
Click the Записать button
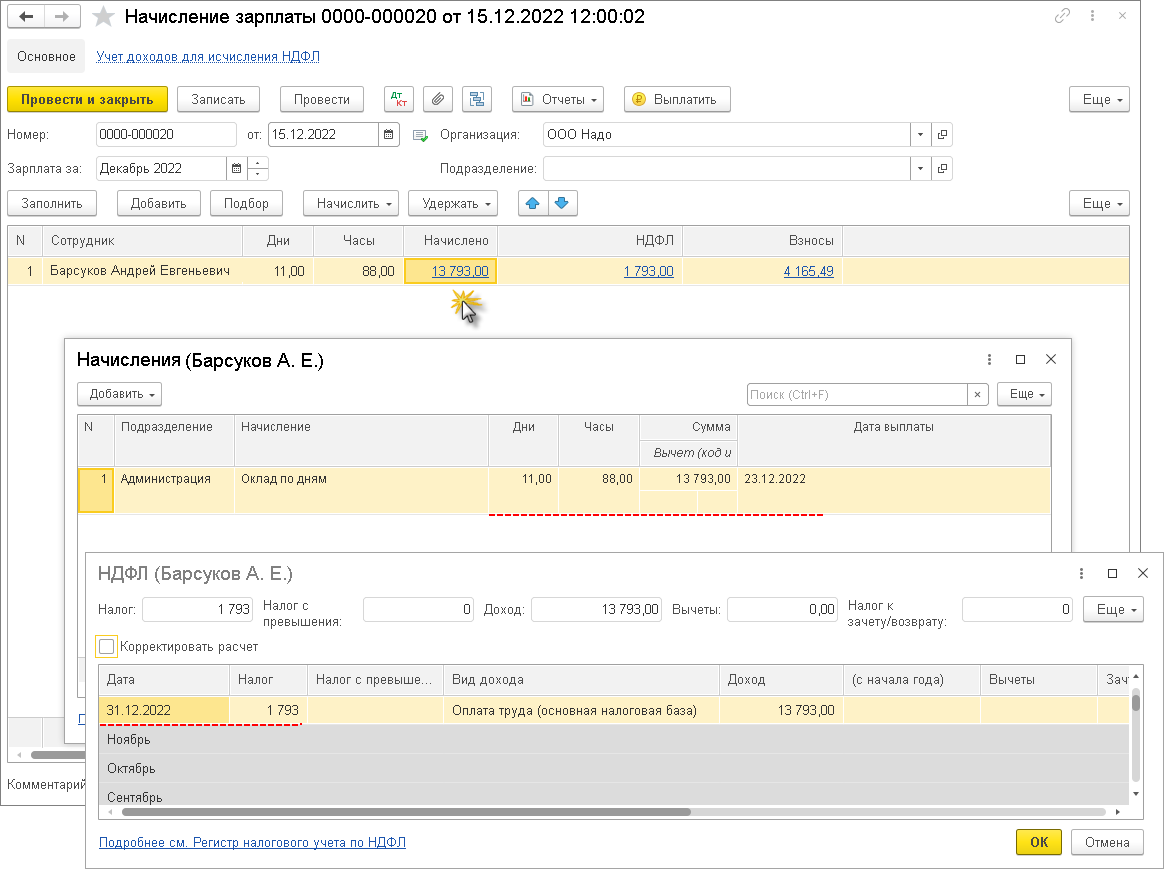218,99
